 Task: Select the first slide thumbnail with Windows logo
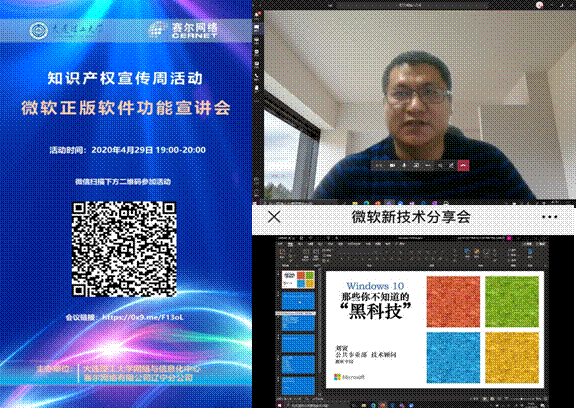coord(298,280)
